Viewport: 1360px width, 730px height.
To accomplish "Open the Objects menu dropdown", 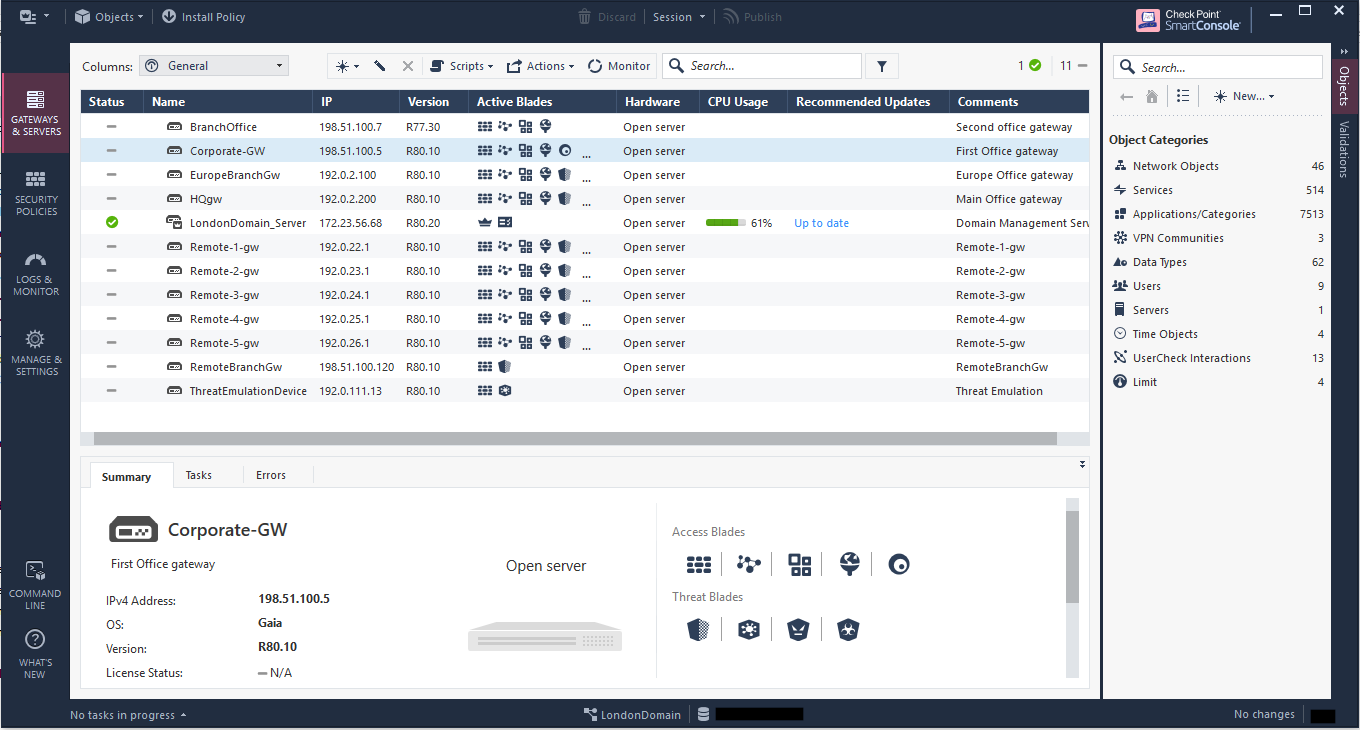I will click(x=109, y=17).
